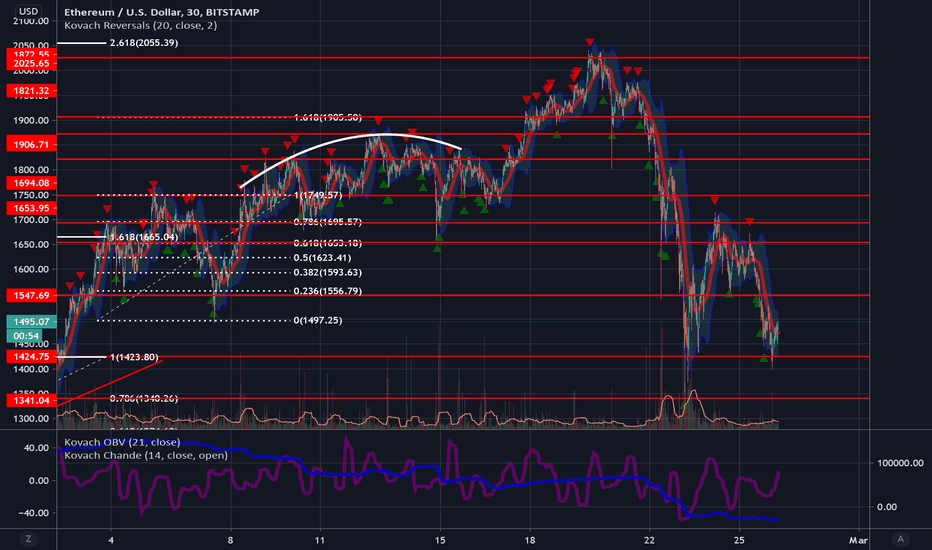This screenshot has height=550, width=932.
Task: Click the 1341.04 red price label
Action: 32,401
